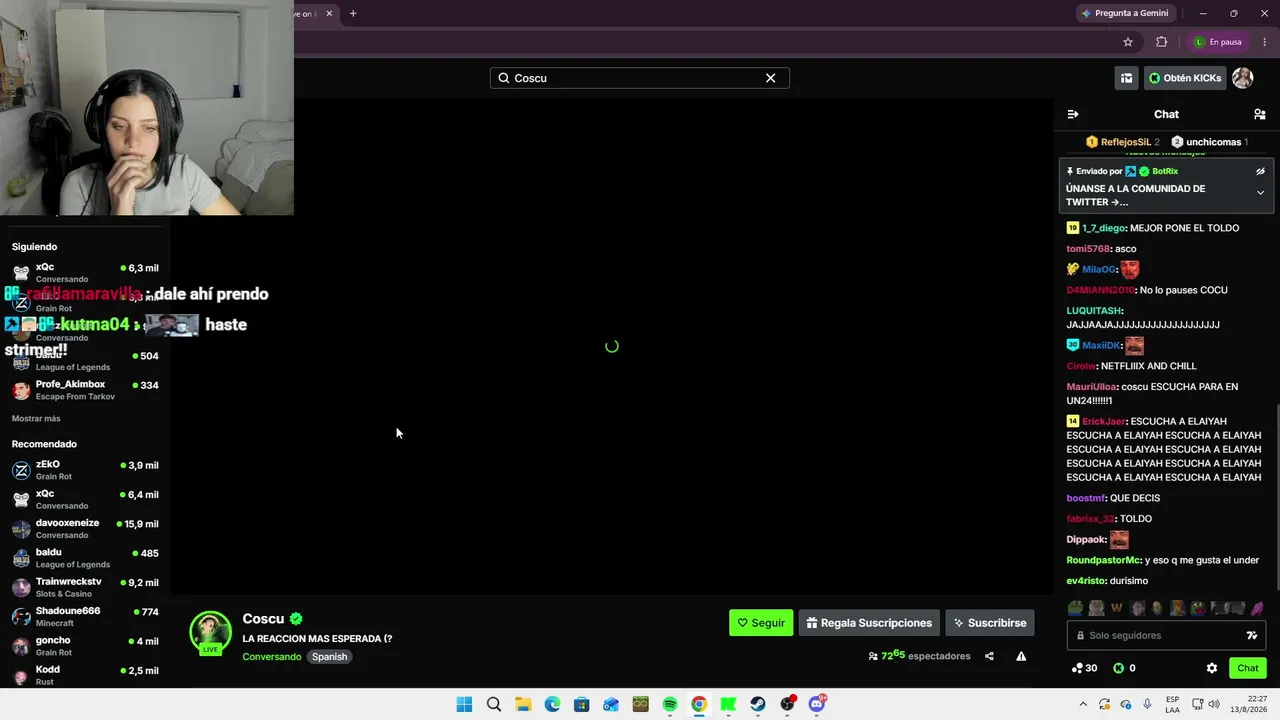Open xQc in the Siguiendo list
The height and width of the screenshot is (720, 1280).
pos(85,272)
